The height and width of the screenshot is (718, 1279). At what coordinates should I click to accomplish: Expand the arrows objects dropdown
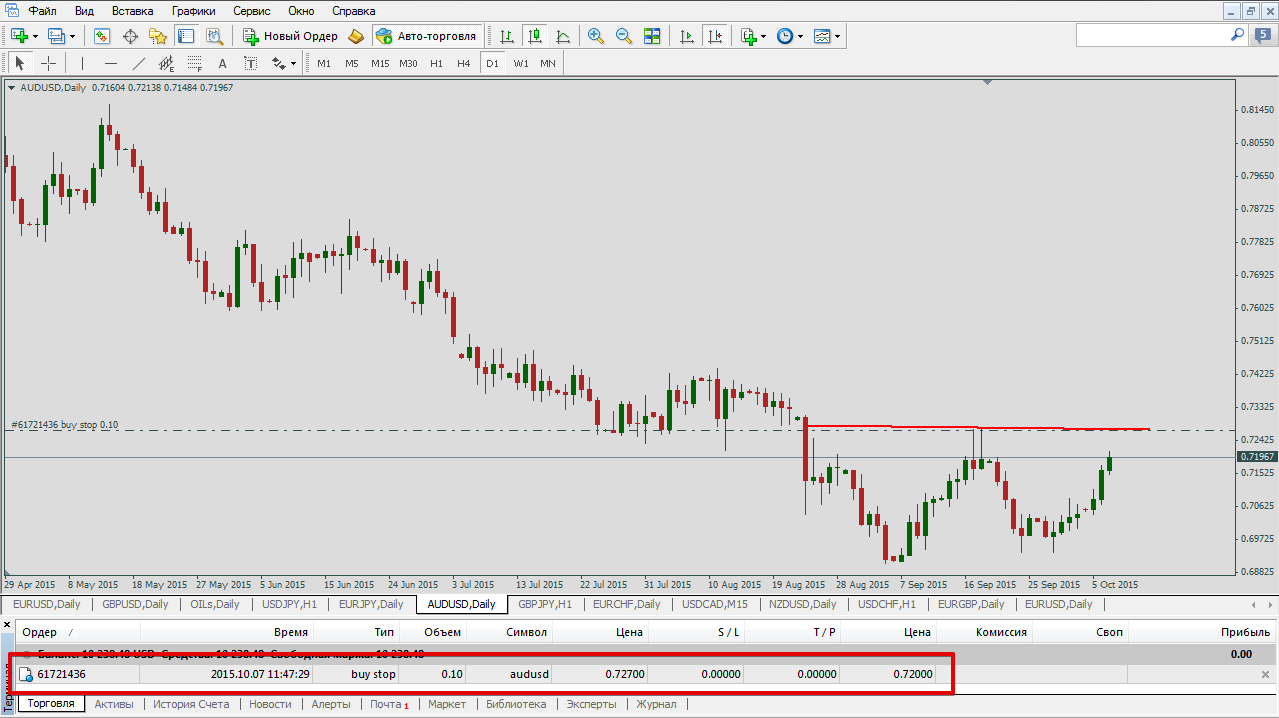point(293,63)
